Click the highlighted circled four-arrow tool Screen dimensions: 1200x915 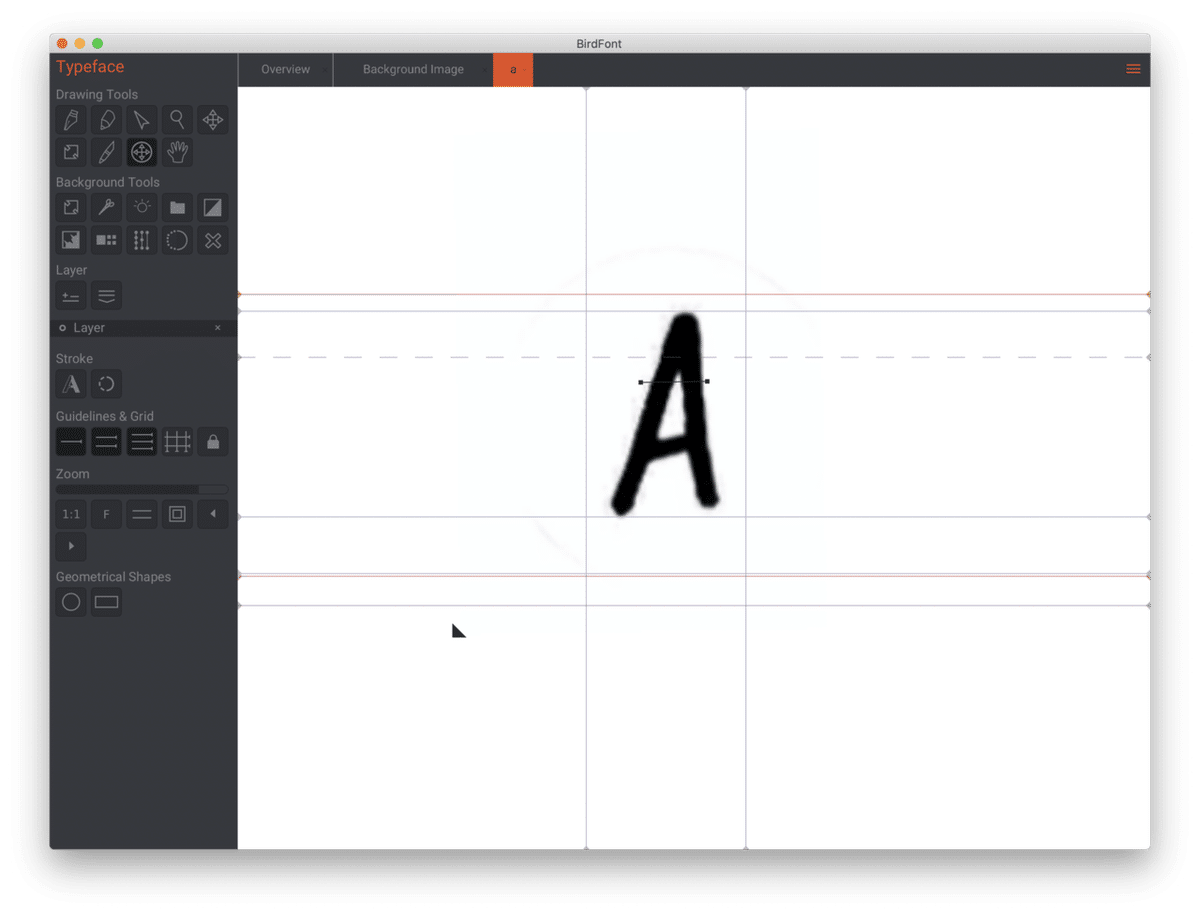tap(142, 152)
